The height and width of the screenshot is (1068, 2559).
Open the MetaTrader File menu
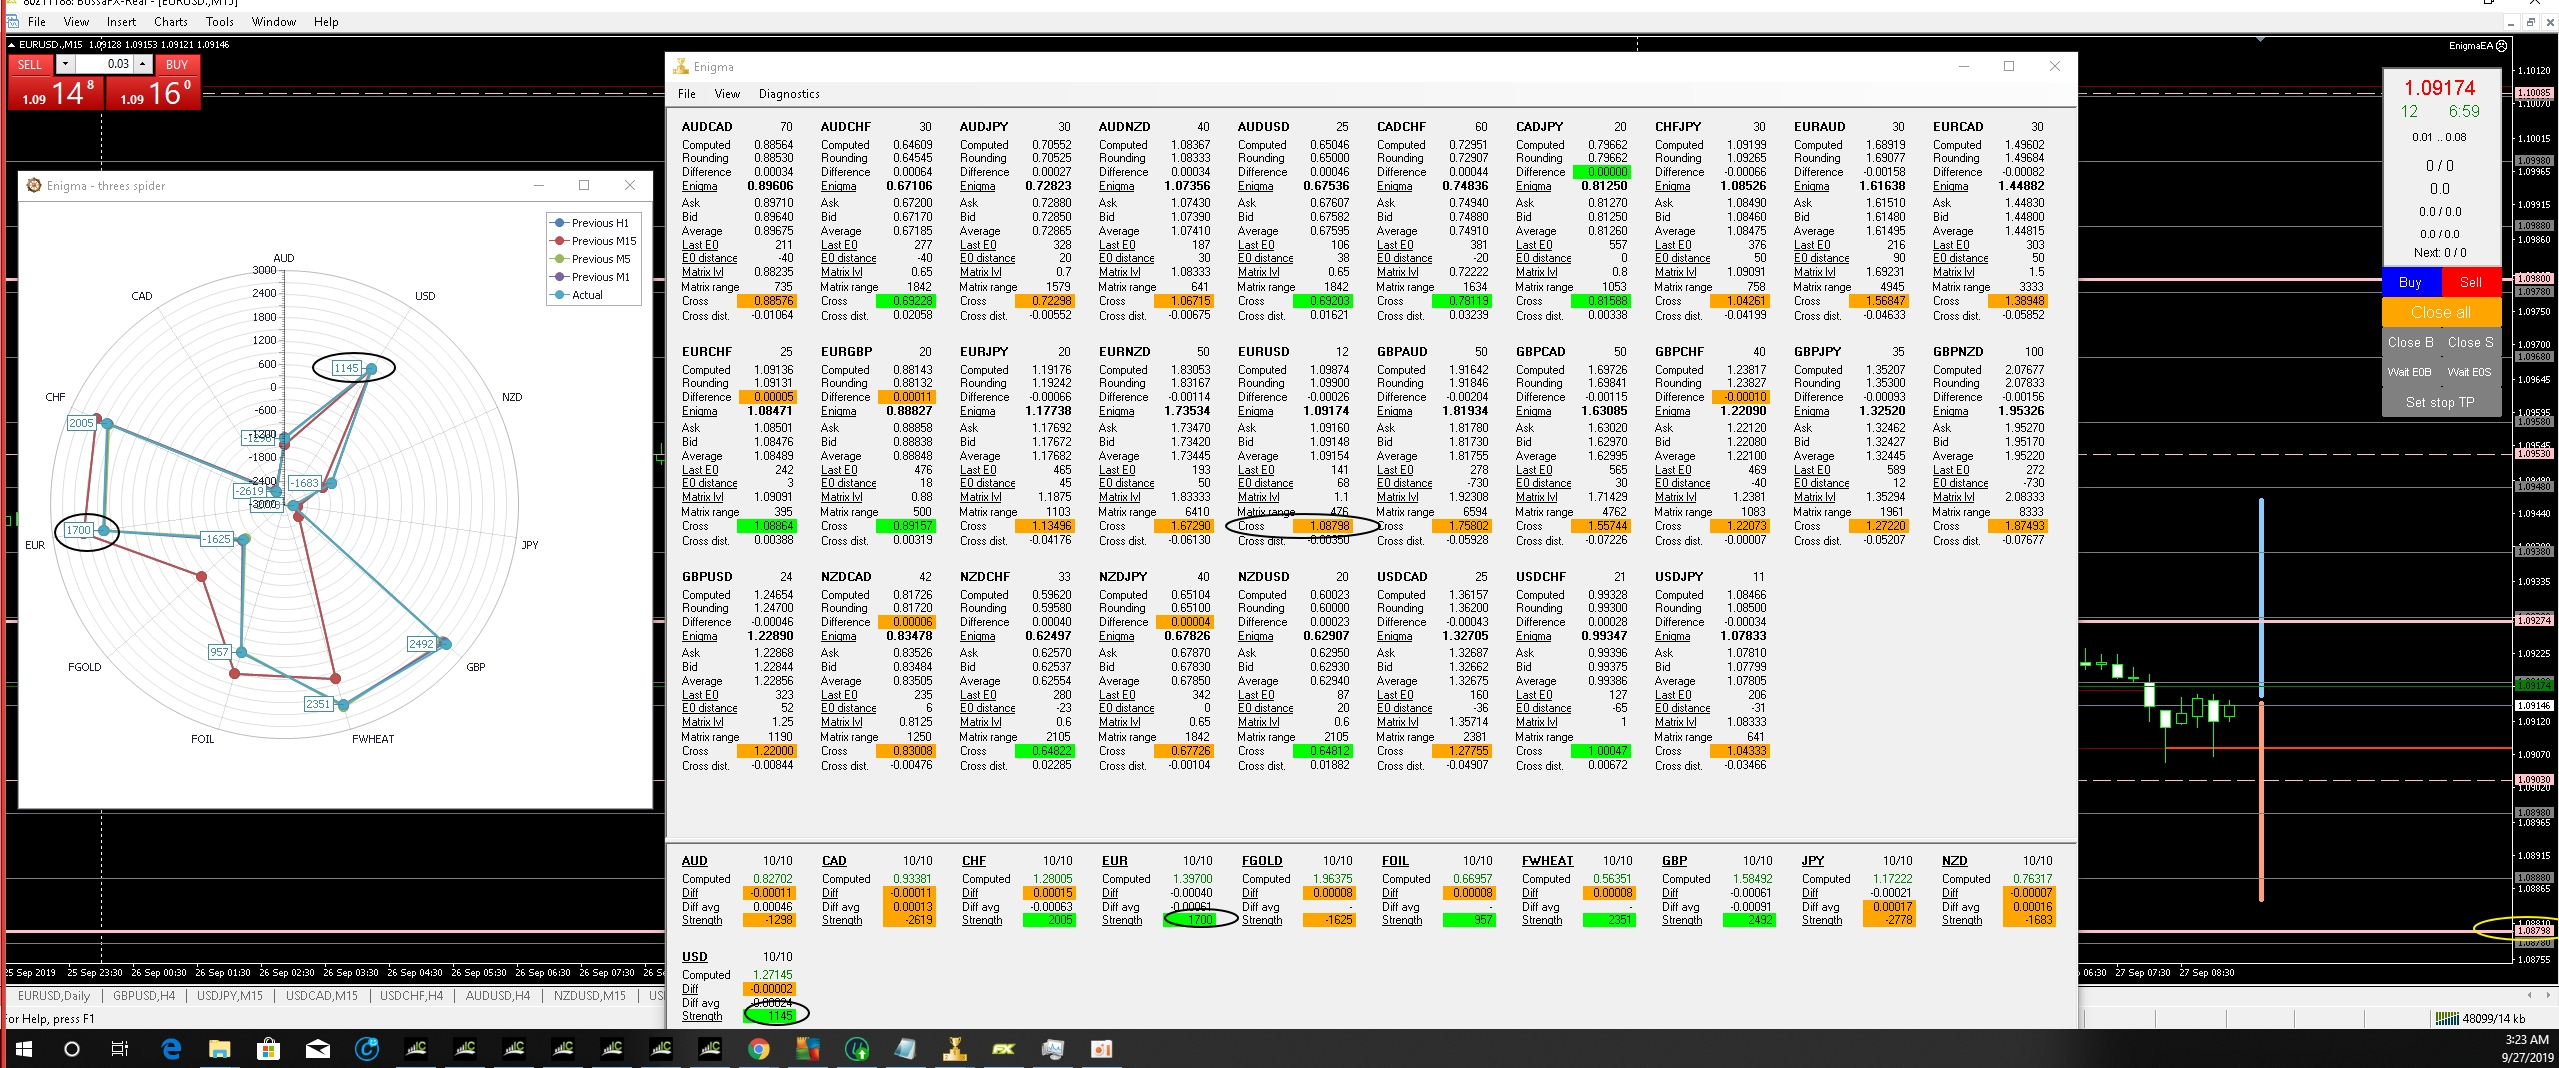pyautogui.click(x=36, y=21)
